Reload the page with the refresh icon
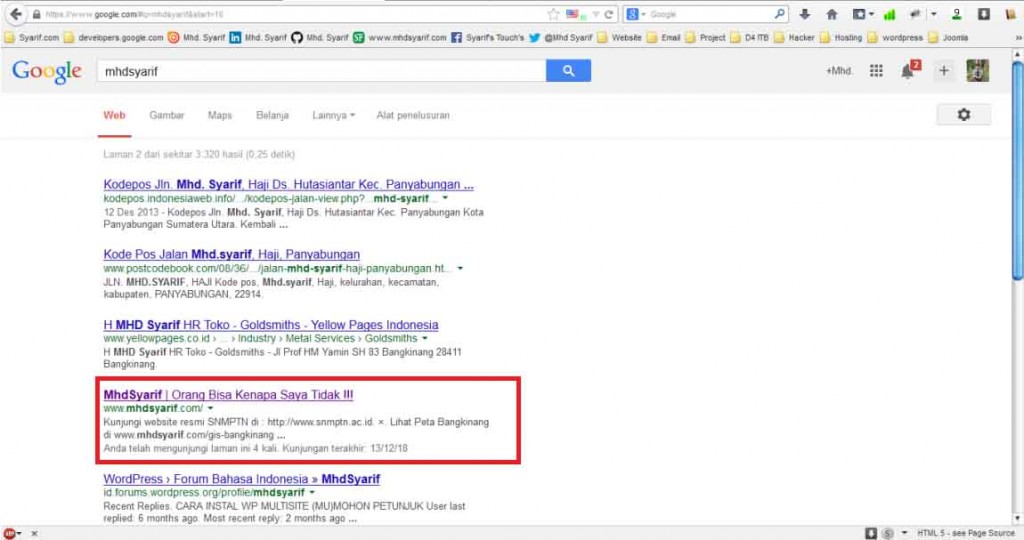This screenshot has width=1024, height=540. tap(609, 14)
